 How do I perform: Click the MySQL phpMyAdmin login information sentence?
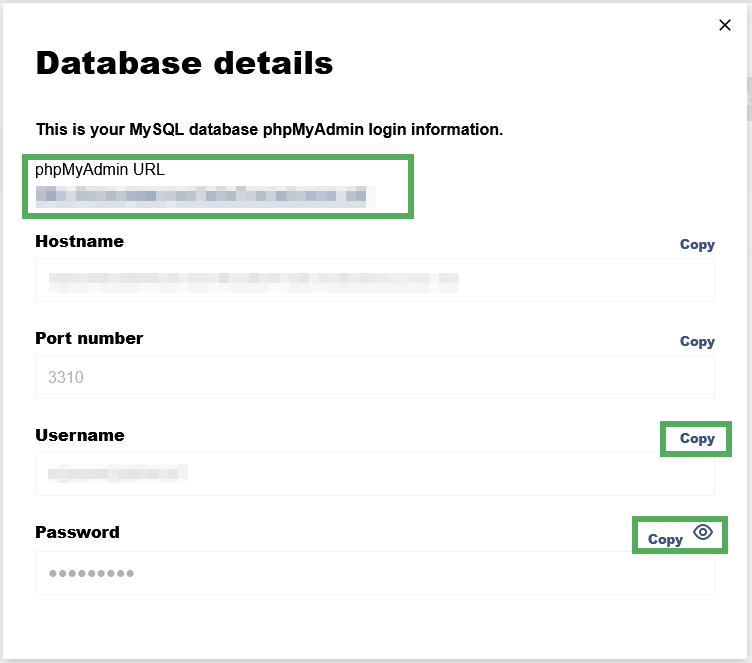(270, 130)
